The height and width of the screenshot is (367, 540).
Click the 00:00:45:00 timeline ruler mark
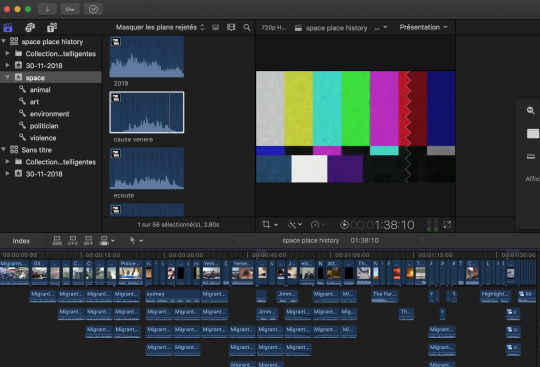click(x=269, y=255)
